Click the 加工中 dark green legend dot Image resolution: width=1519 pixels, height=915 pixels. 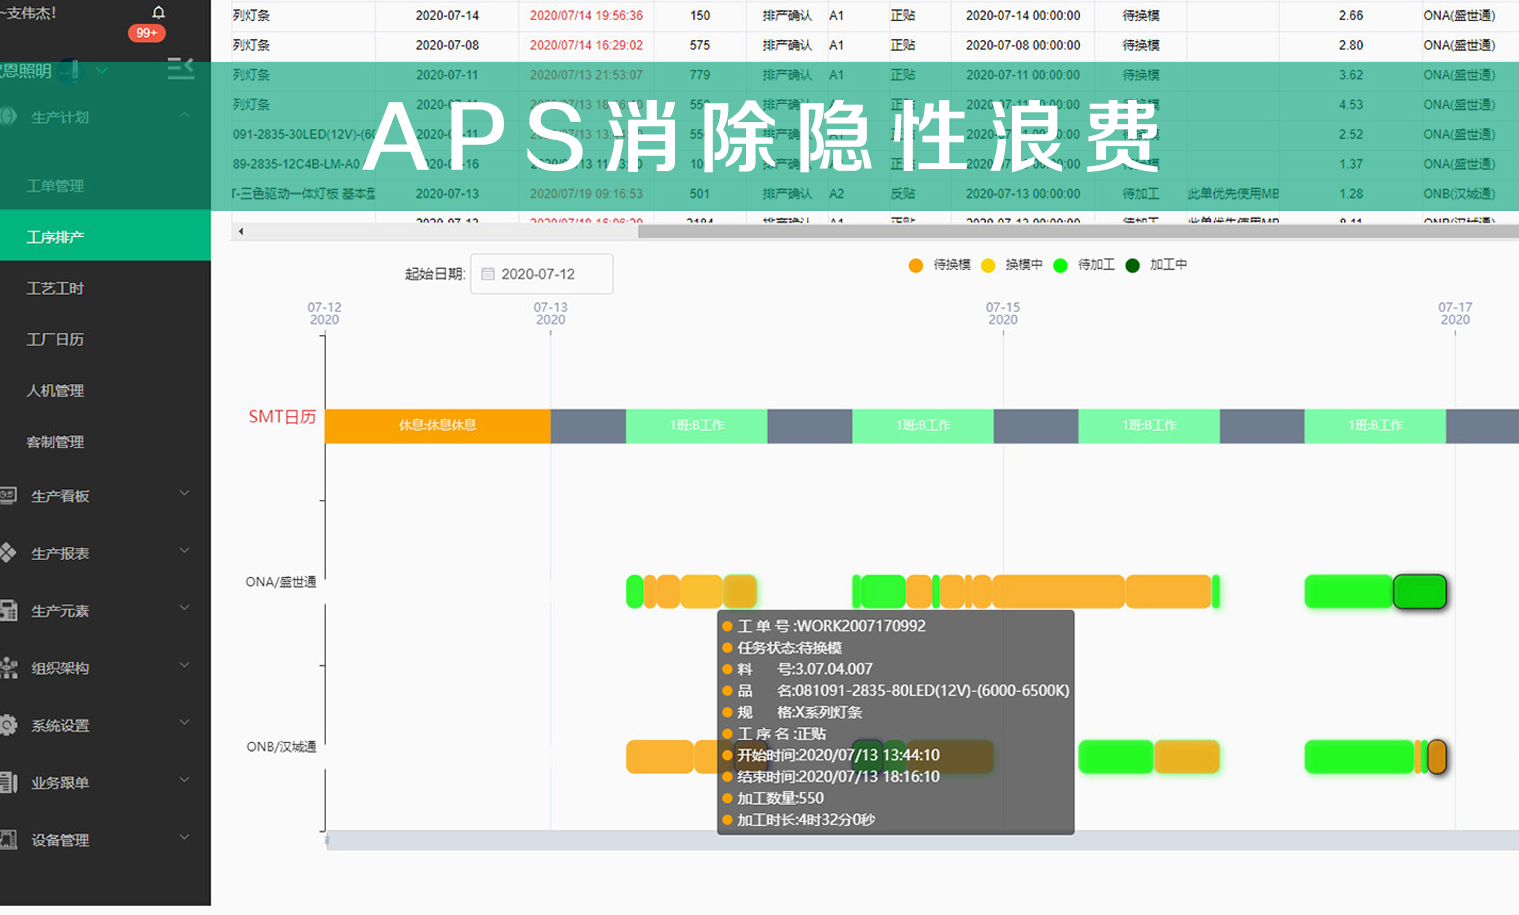(1131, 265)
